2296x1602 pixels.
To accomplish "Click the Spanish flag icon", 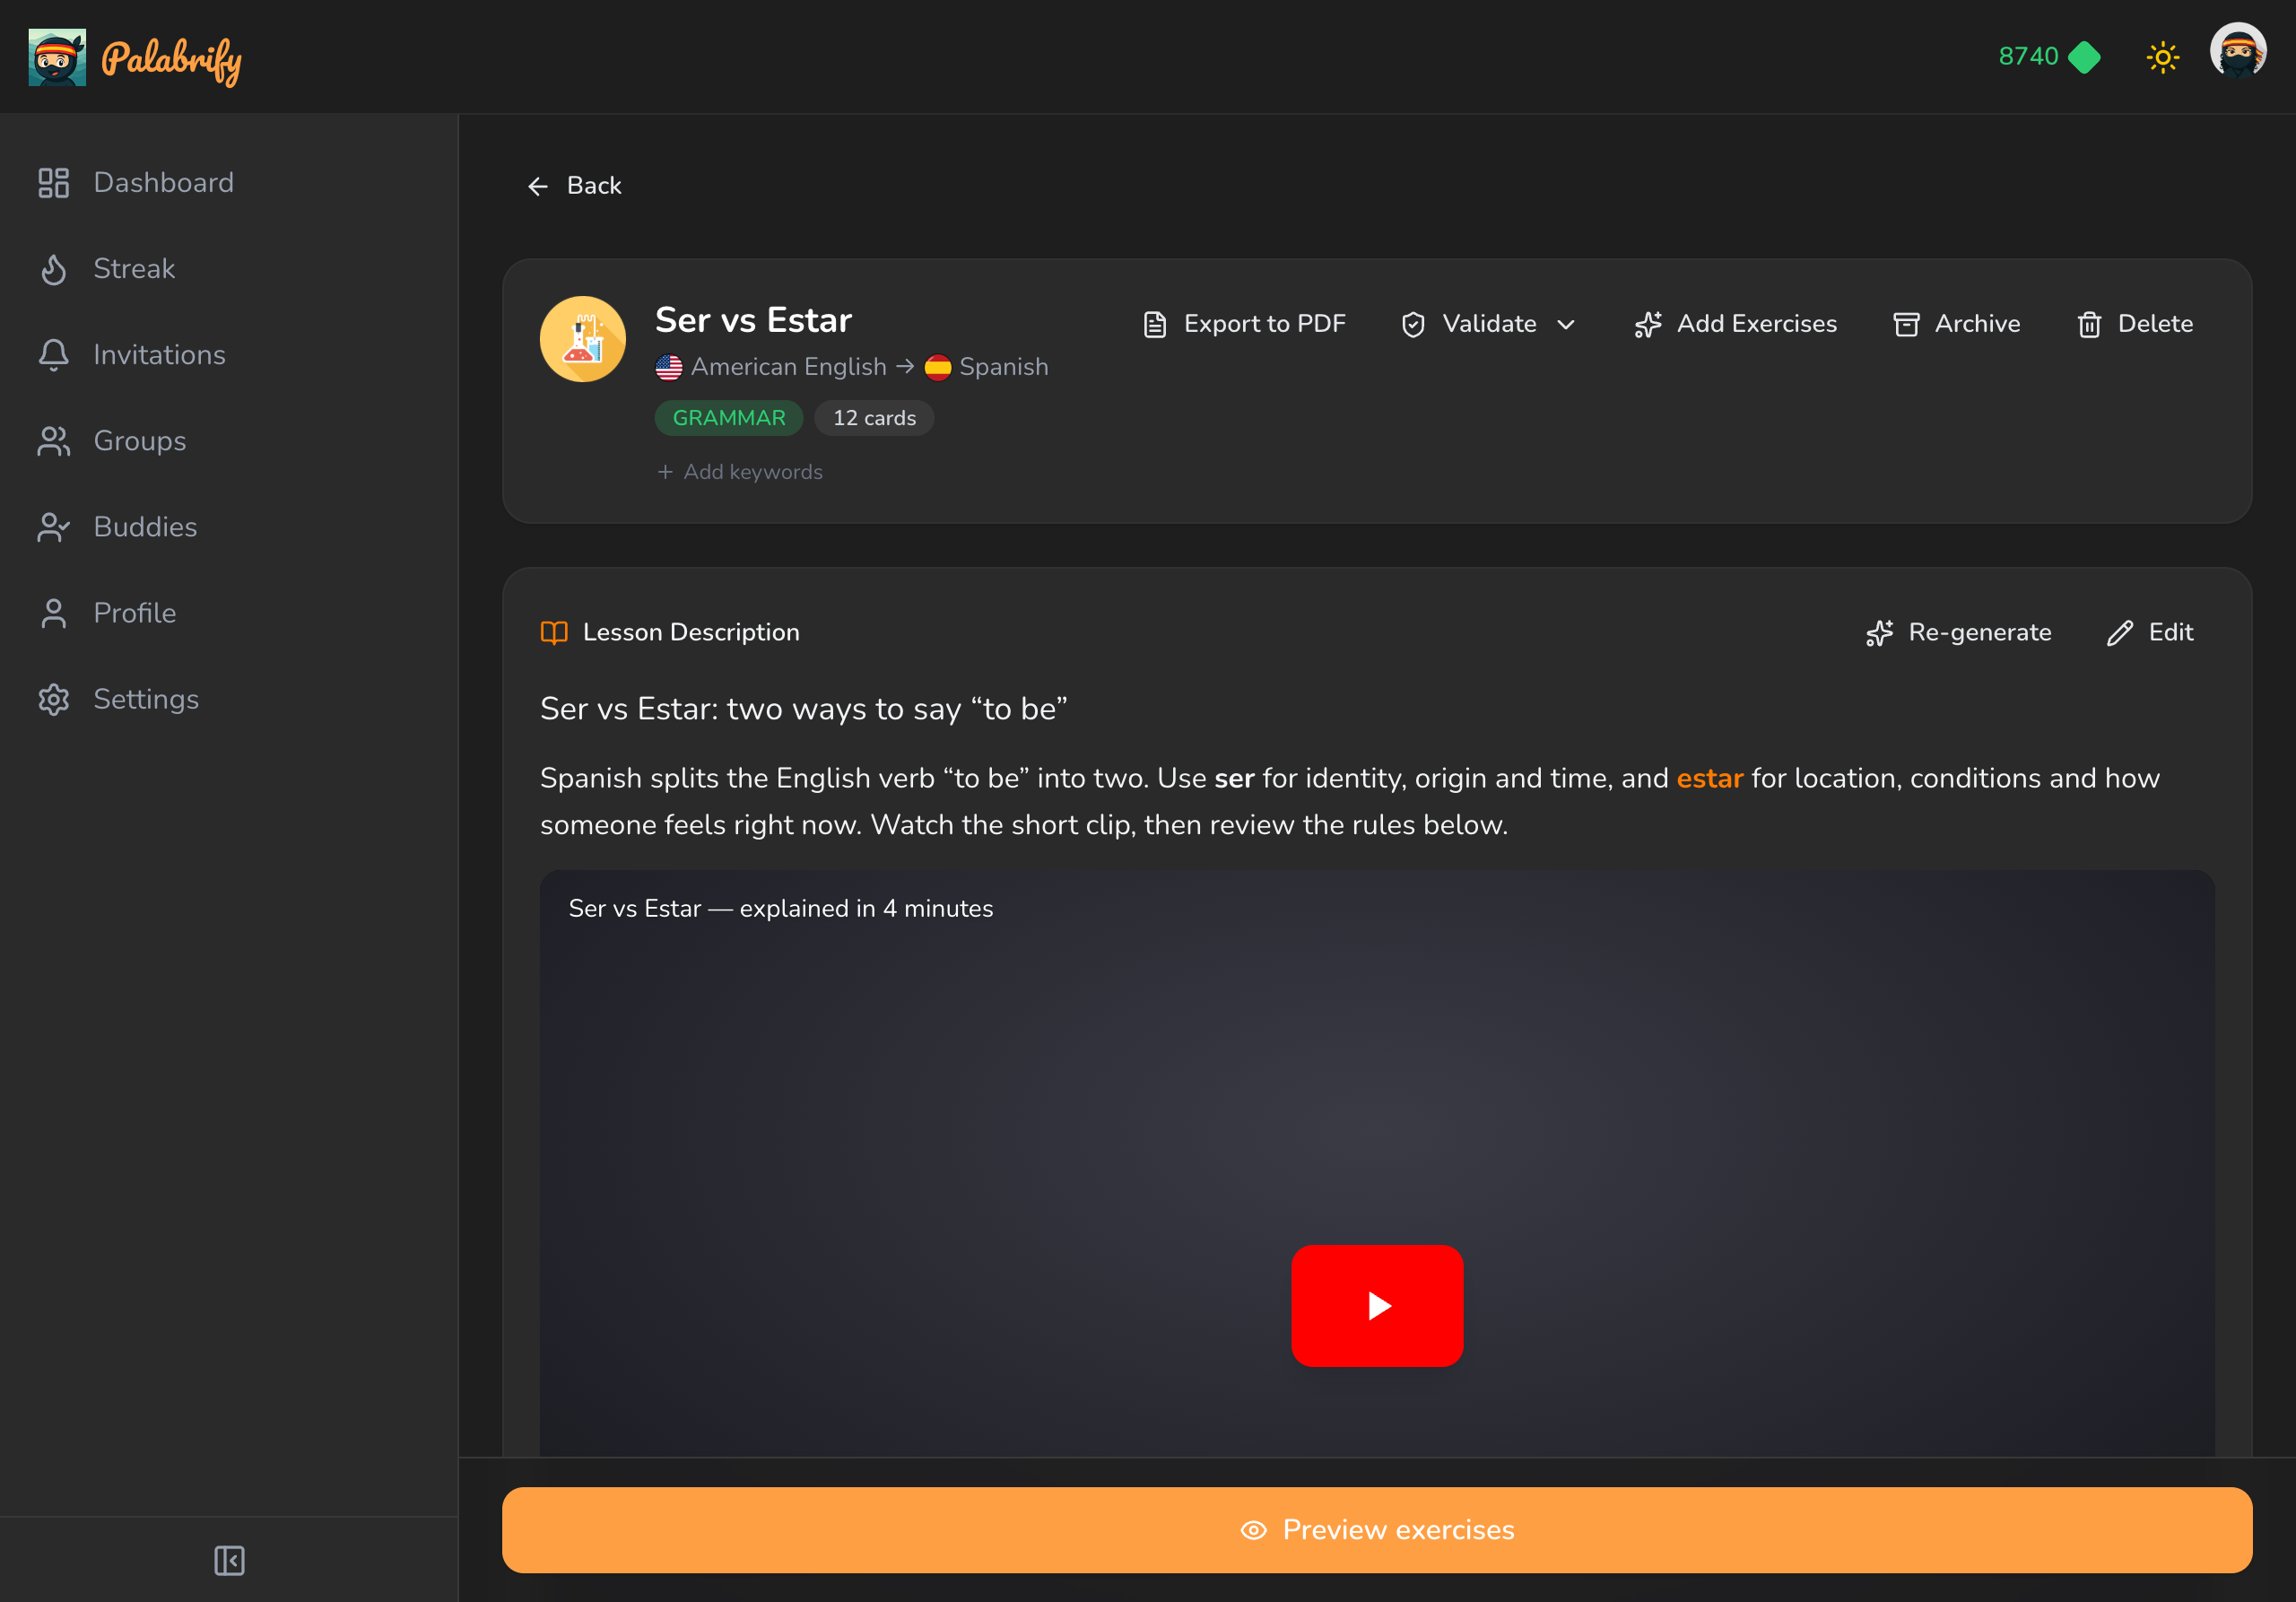I will pyautogui.click(x=937, y=367).
